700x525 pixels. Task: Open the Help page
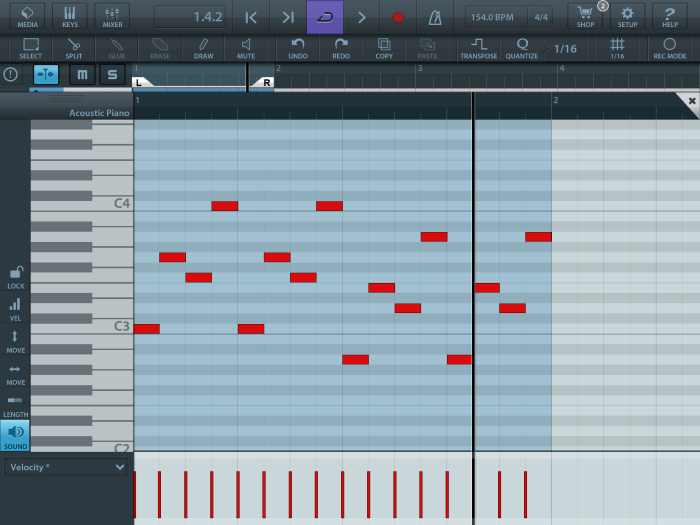670,17
